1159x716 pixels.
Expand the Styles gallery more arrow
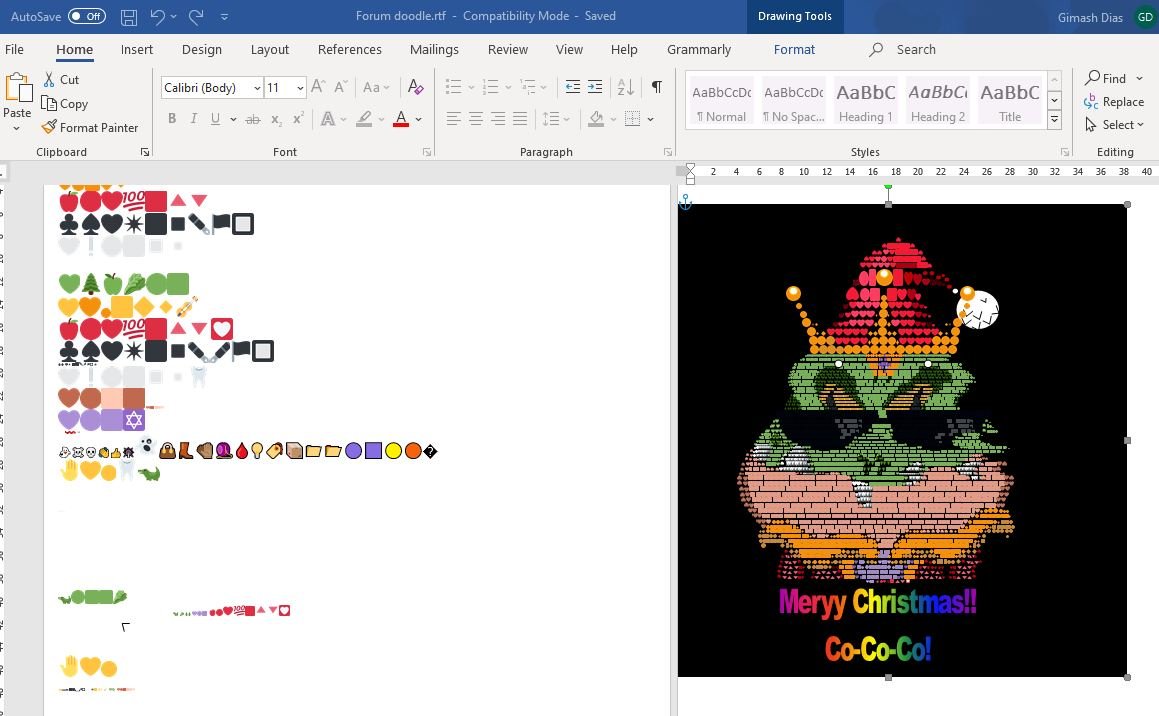click(x=1054, y=120)
